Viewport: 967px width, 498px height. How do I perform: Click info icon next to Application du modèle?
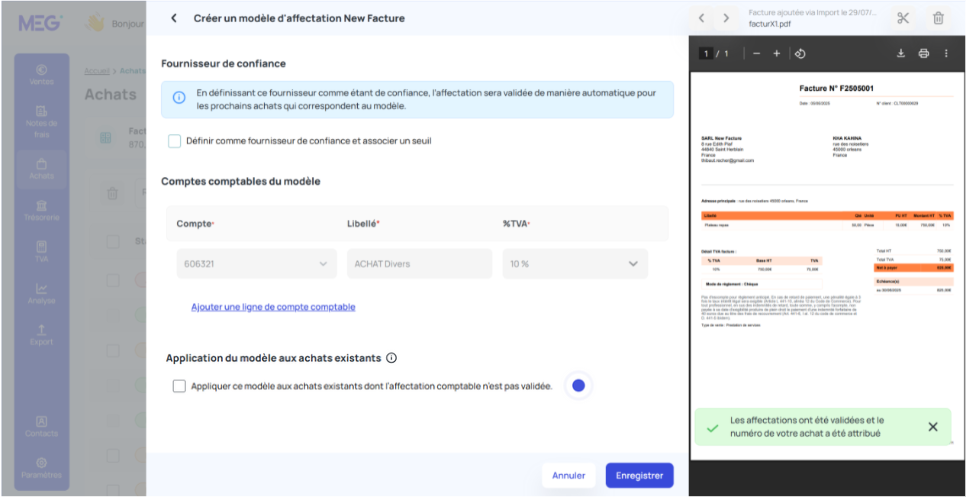pyautogui.click(x=391, y=357)
